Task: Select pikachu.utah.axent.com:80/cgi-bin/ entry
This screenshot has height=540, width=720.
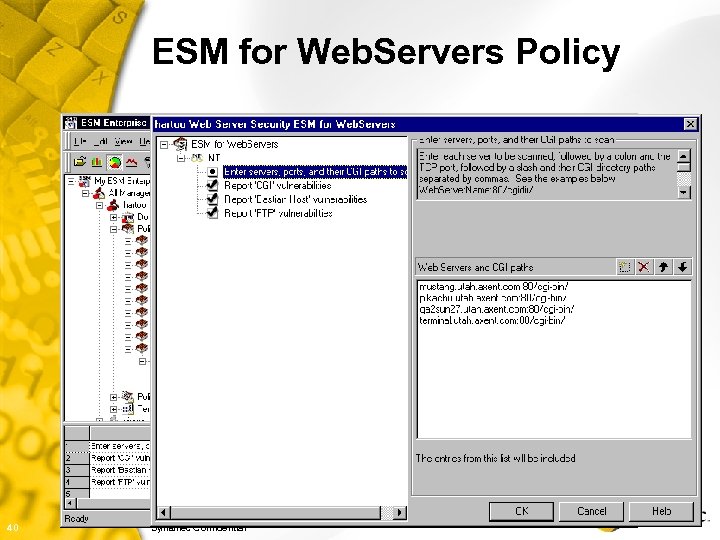Action: 493,298
